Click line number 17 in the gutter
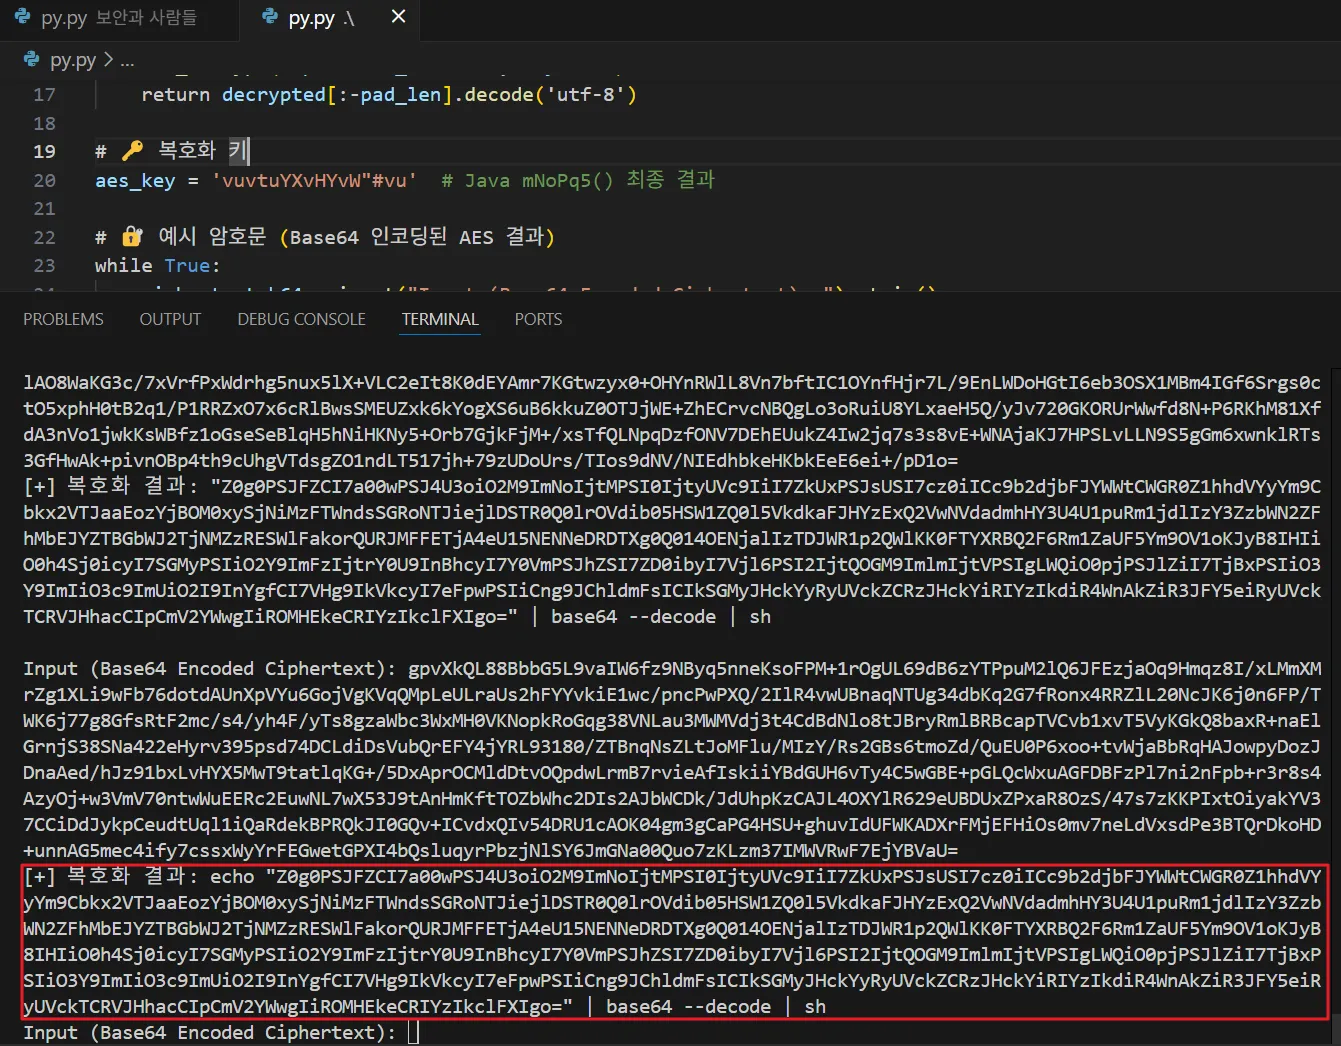The width and height of the screenshot is (1341, 1046). click(x=44, y=95)
